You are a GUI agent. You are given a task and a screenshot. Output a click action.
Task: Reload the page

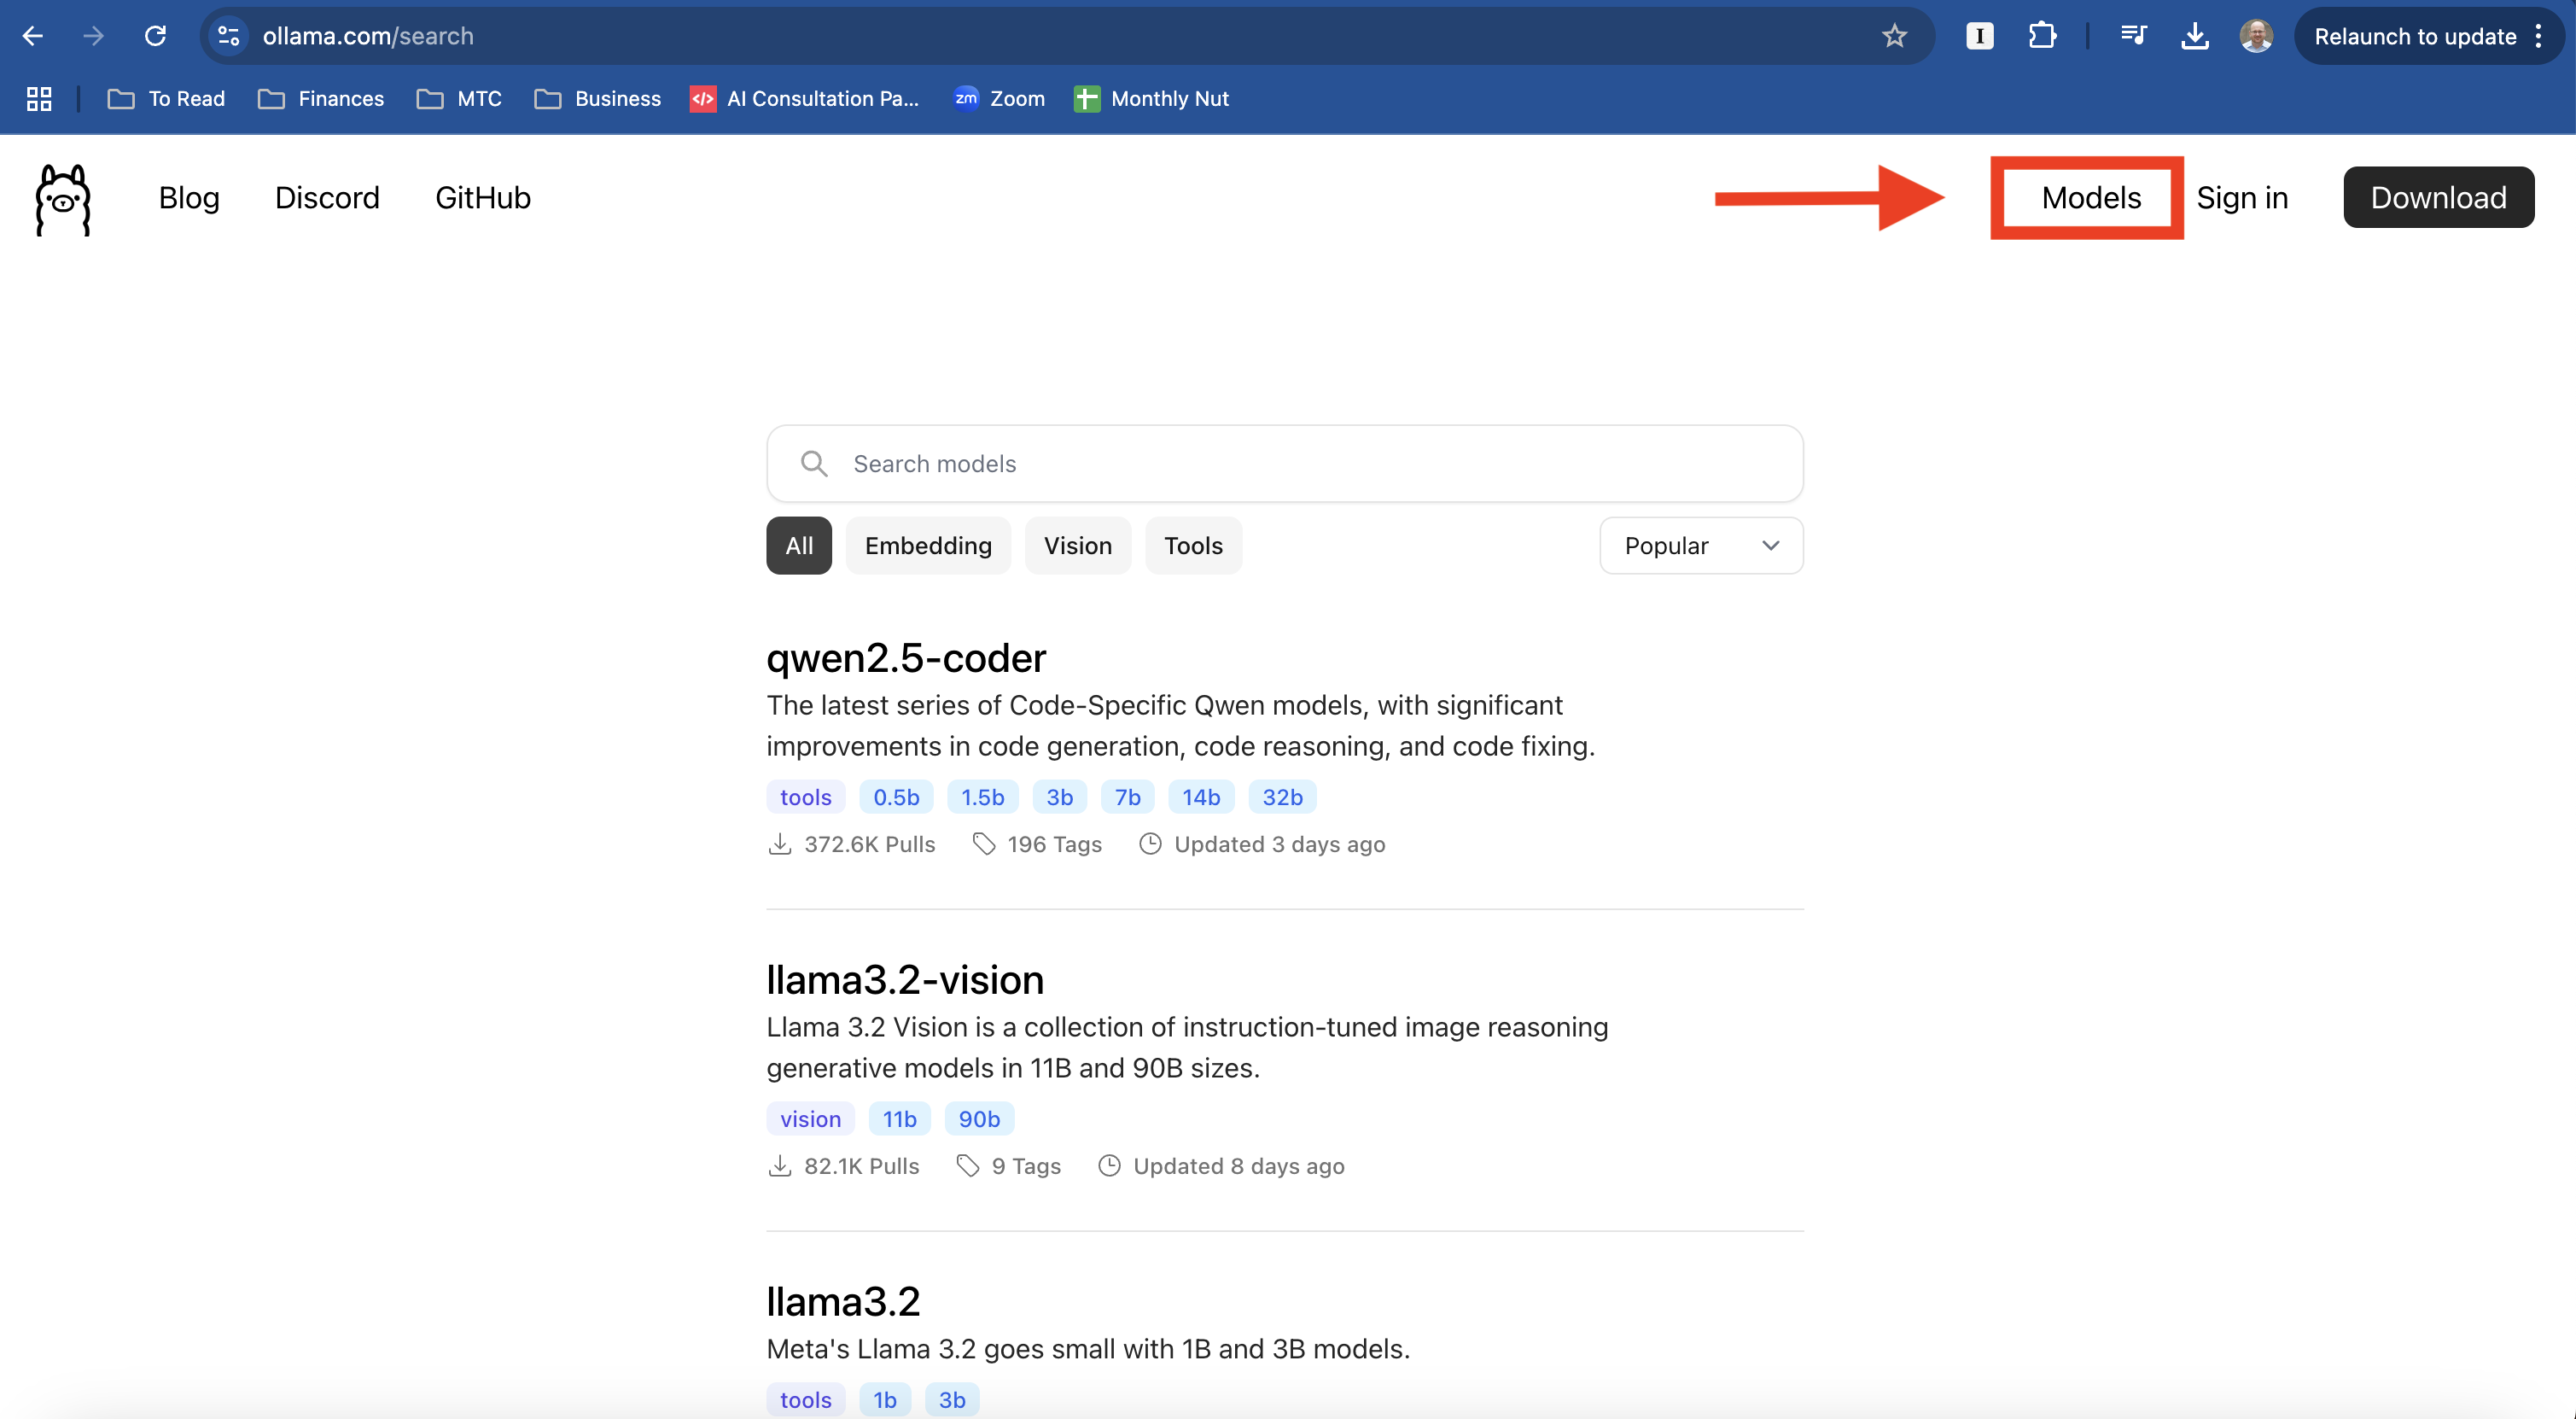click(155, 36)
